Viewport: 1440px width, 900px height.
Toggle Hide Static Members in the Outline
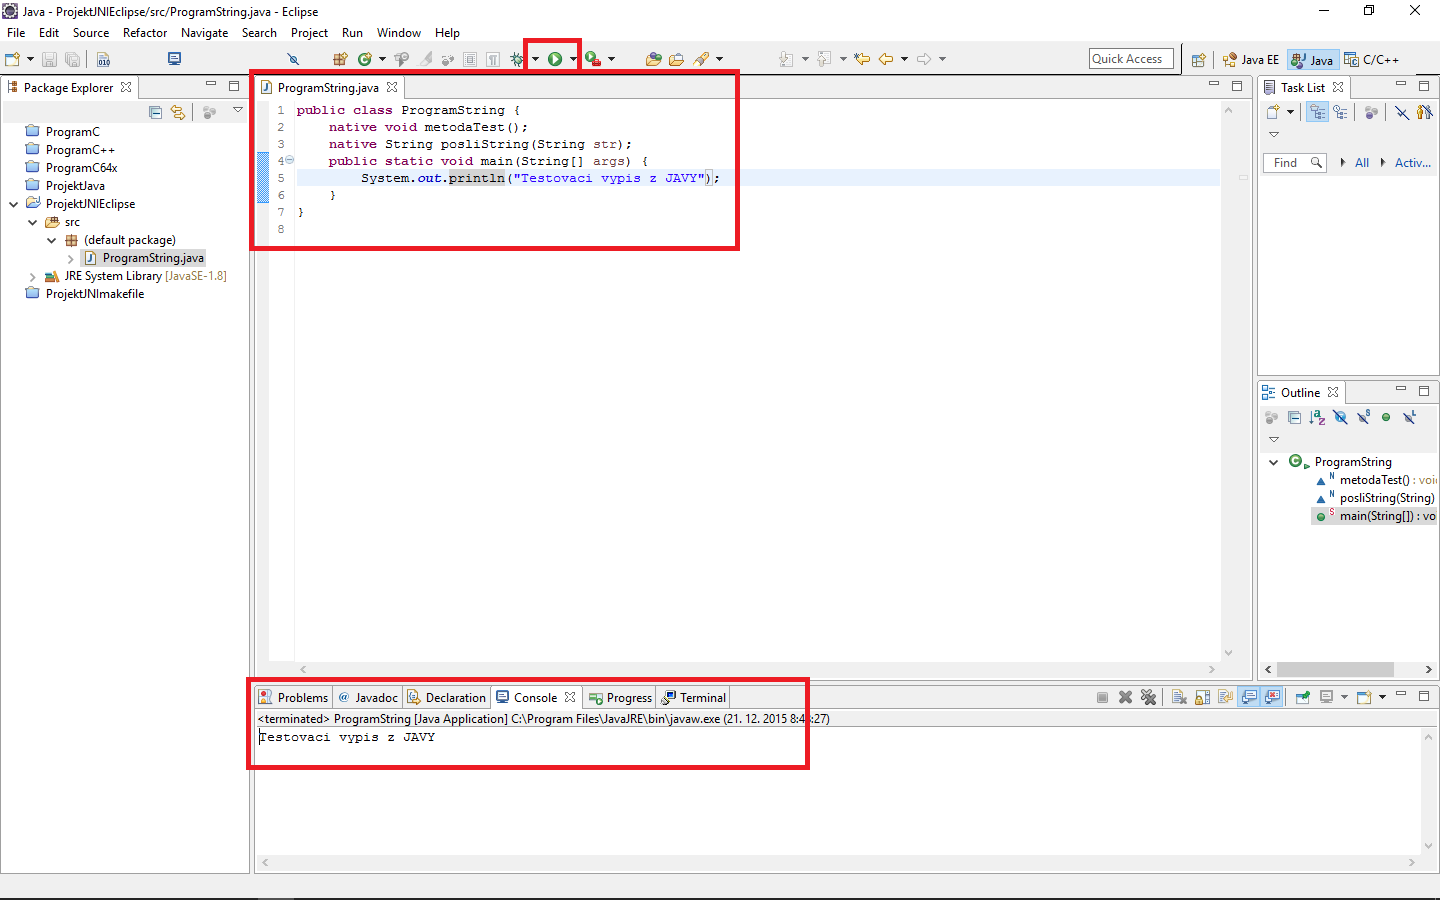pyautogui.click(x=1364, y=417)
